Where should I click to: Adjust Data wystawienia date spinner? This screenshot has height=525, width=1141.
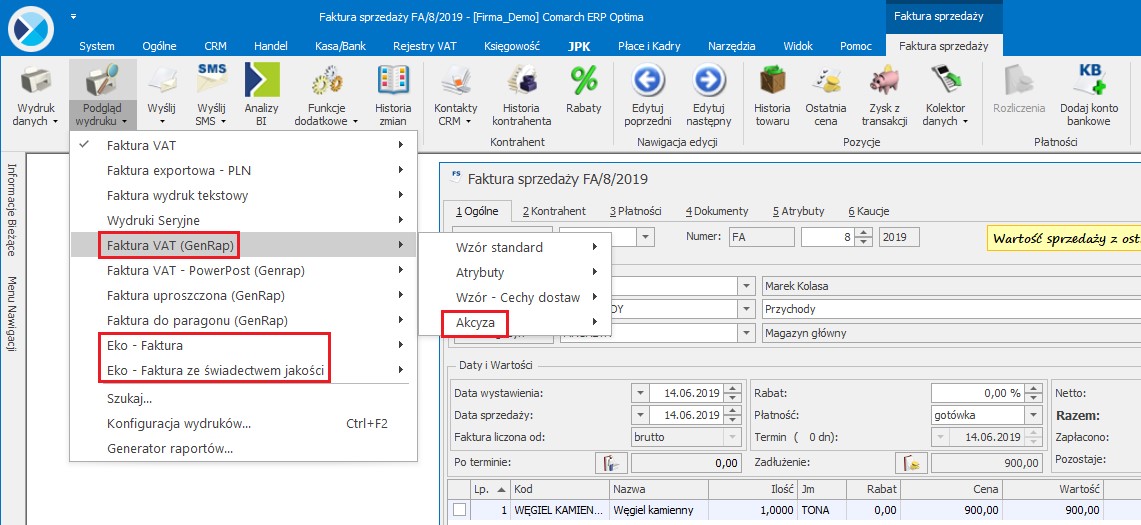click(733, 392)
